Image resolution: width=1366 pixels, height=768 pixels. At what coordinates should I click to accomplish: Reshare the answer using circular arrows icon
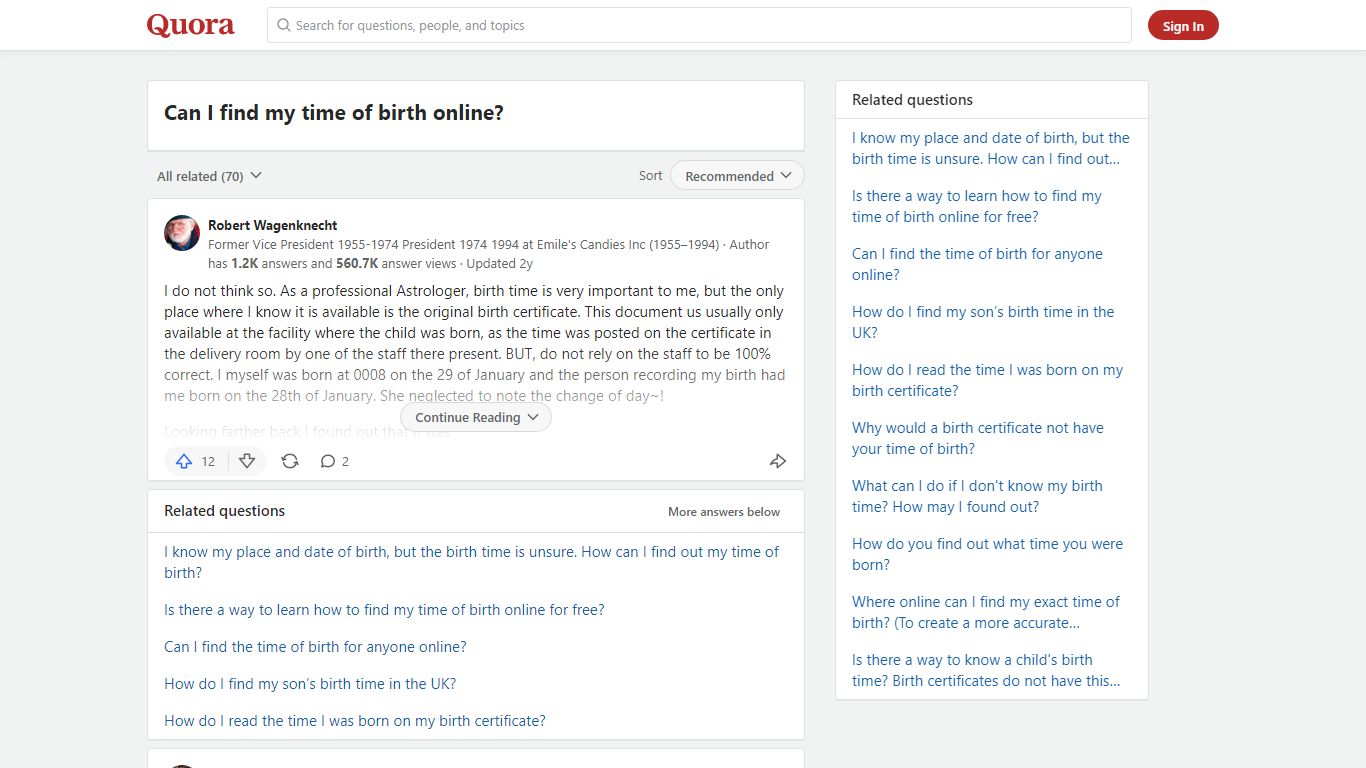point(290,461)
